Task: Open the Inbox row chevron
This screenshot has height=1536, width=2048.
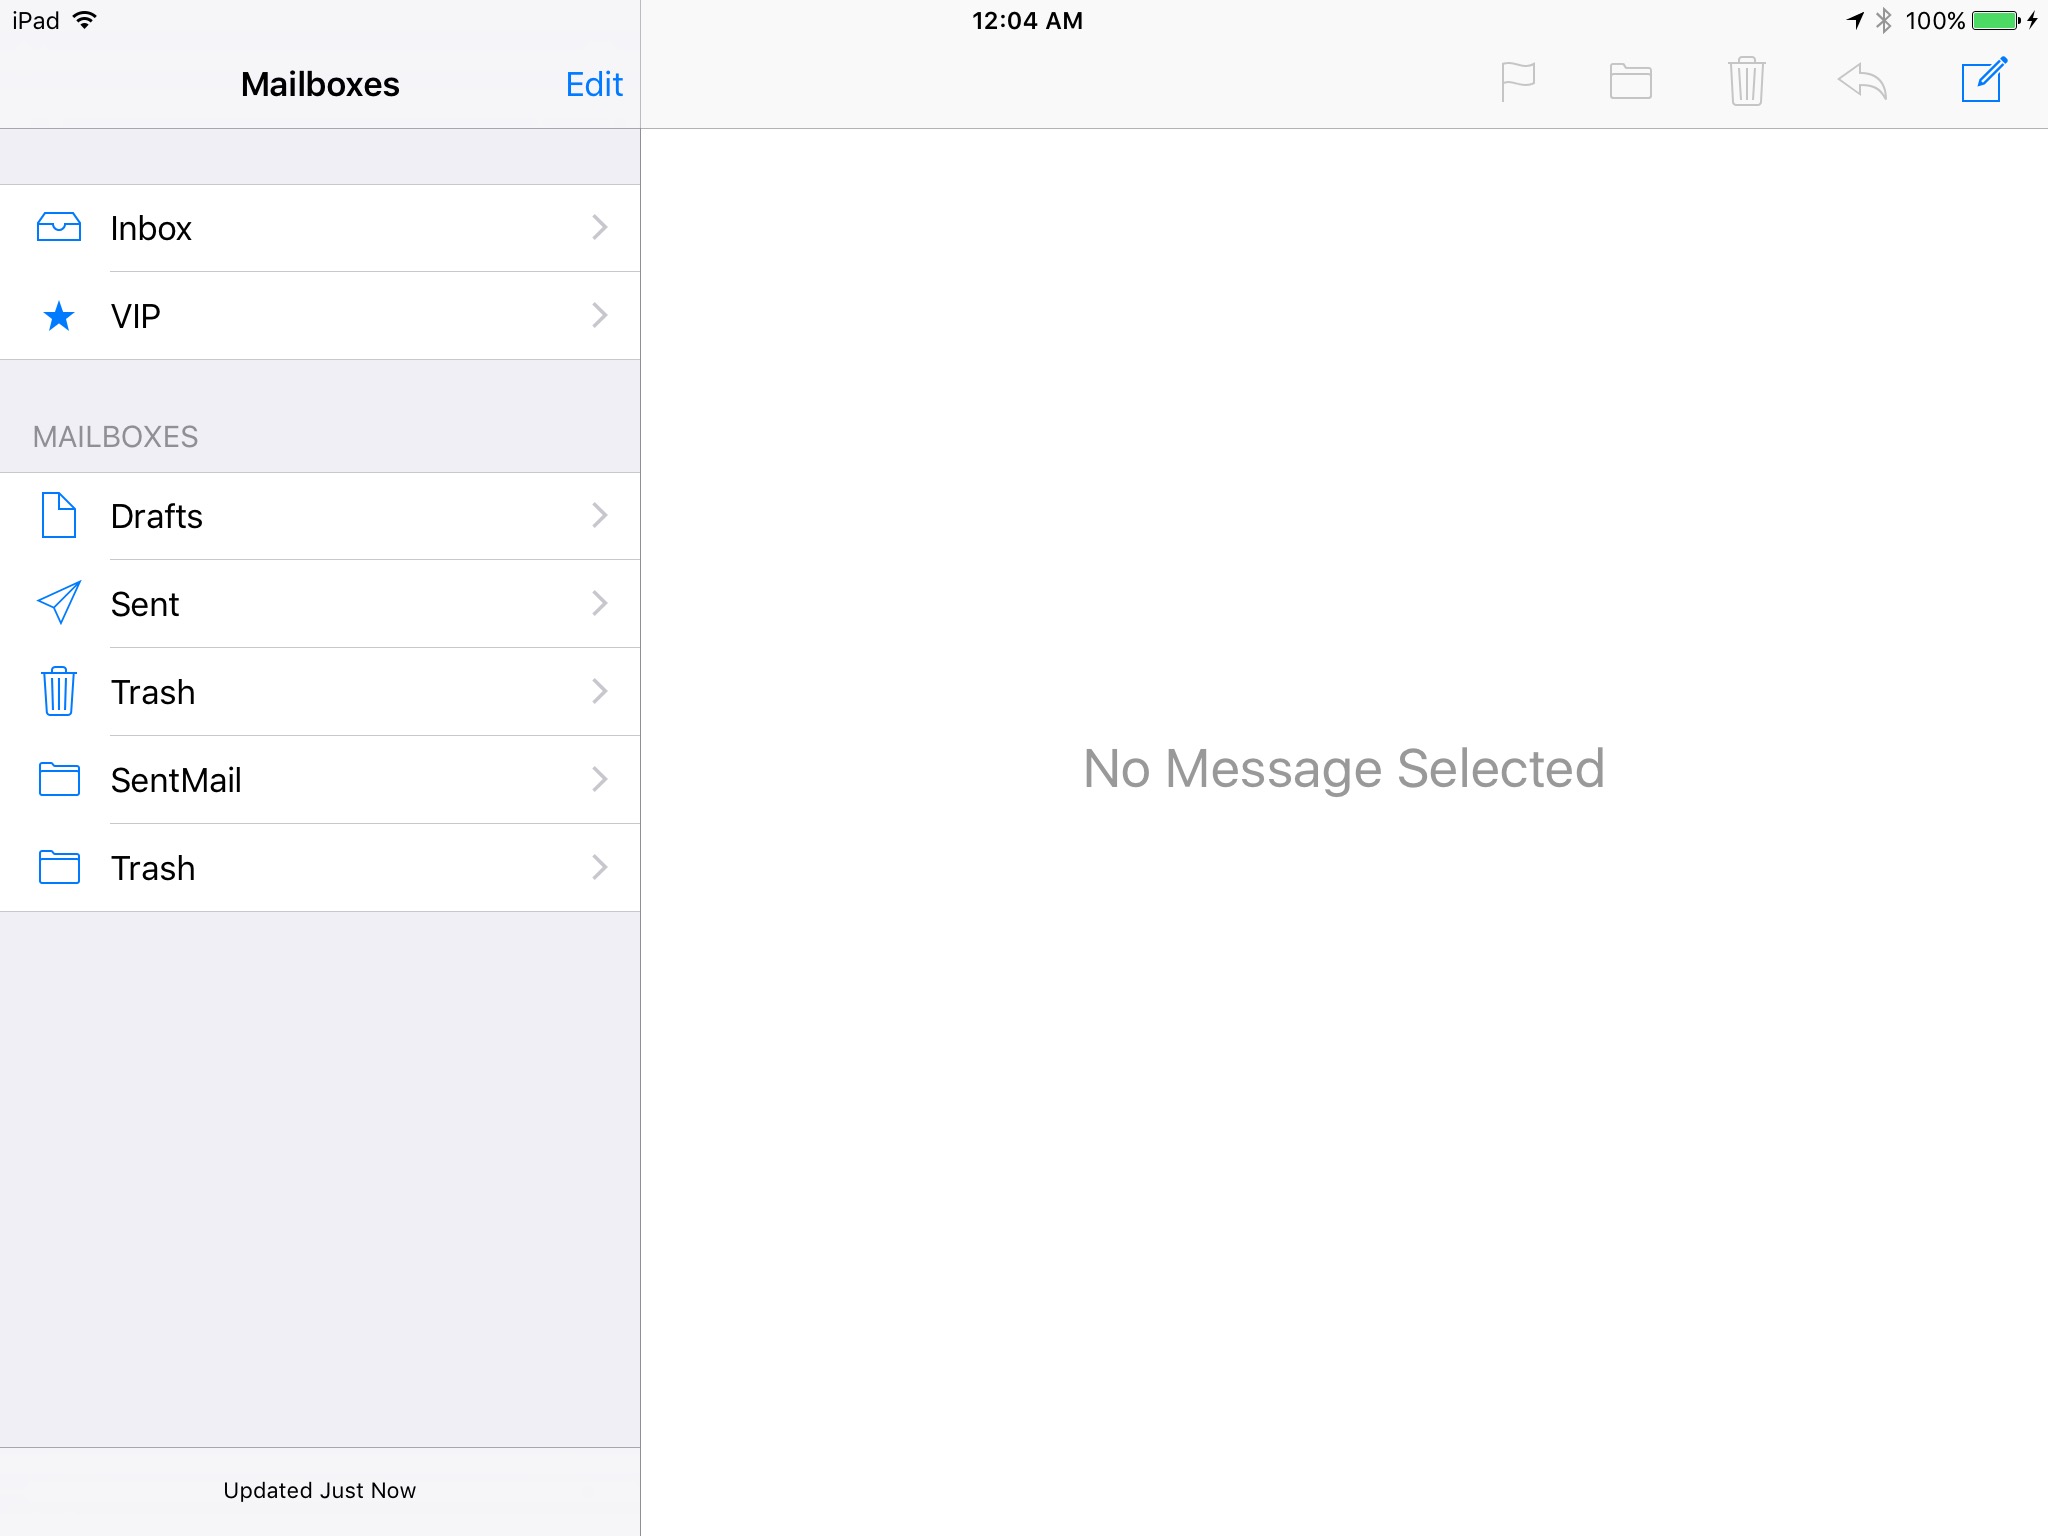Action: pos(599,228)
